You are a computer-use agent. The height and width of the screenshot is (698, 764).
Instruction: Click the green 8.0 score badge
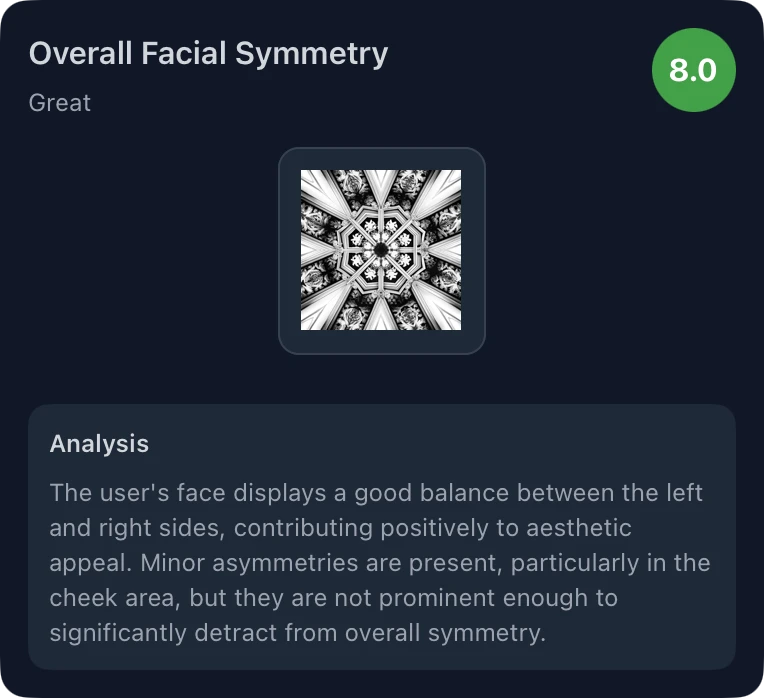click(x=693, y=70)
